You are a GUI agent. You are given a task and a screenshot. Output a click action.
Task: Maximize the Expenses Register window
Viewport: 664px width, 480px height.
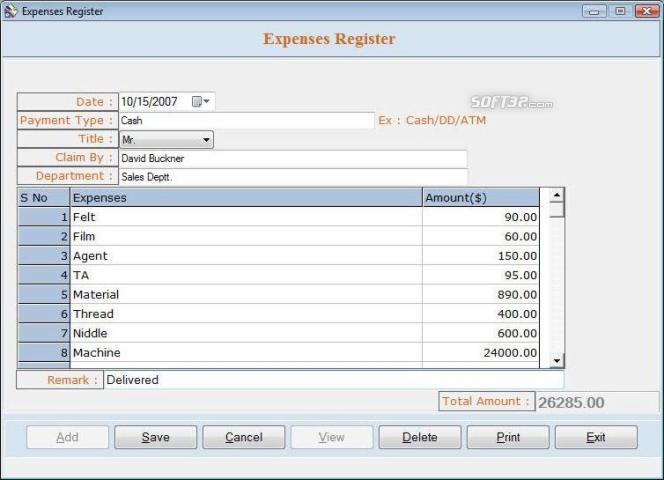pos(620,11)
